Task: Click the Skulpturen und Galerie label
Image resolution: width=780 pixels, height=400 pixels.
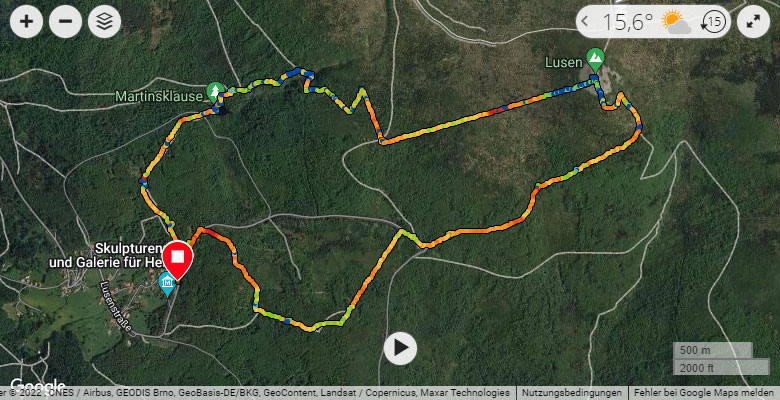Action: pyautogui.click(x=105, y=255)
